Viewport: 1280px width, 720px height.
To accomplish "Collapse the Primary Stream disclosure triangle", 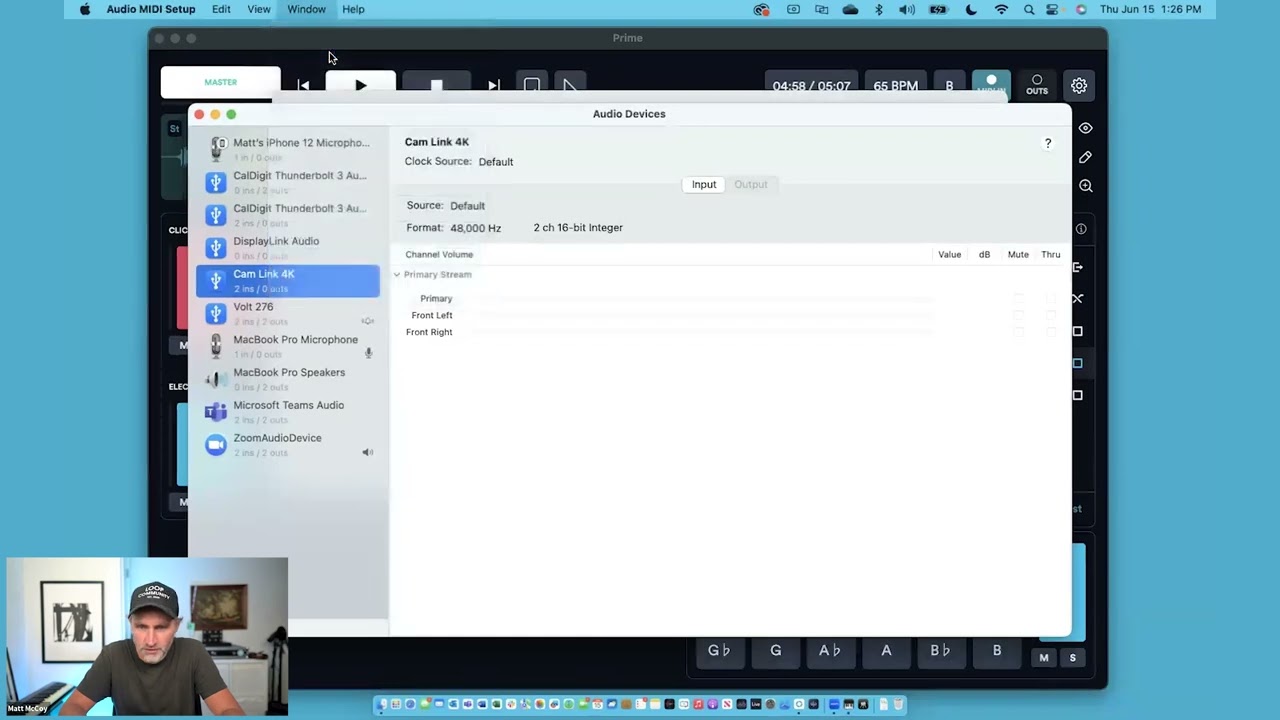I will pyautogui.click(x=397, y=274).
